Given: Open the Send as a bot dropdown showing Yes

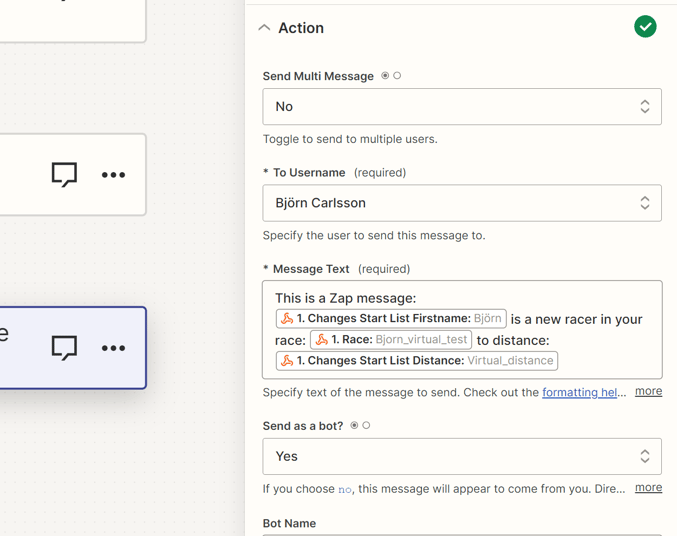Looking at the screenshot, I should [x=462, y=457].
